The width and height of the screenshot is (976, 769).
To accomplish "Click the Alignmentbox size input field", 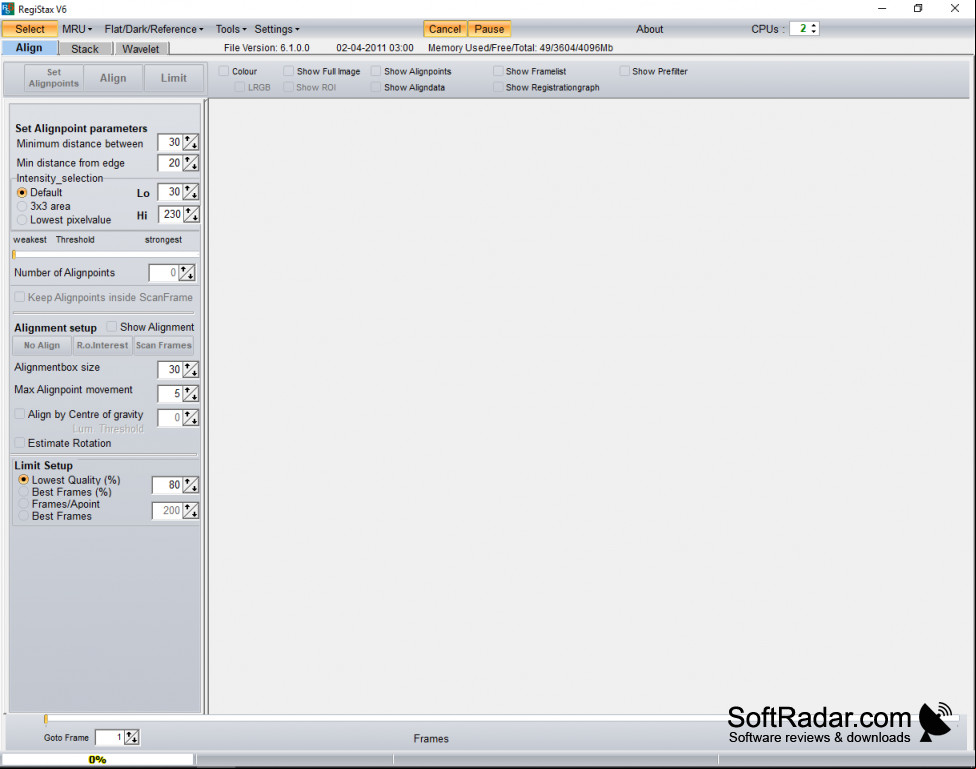I will (x=170, y=370).
